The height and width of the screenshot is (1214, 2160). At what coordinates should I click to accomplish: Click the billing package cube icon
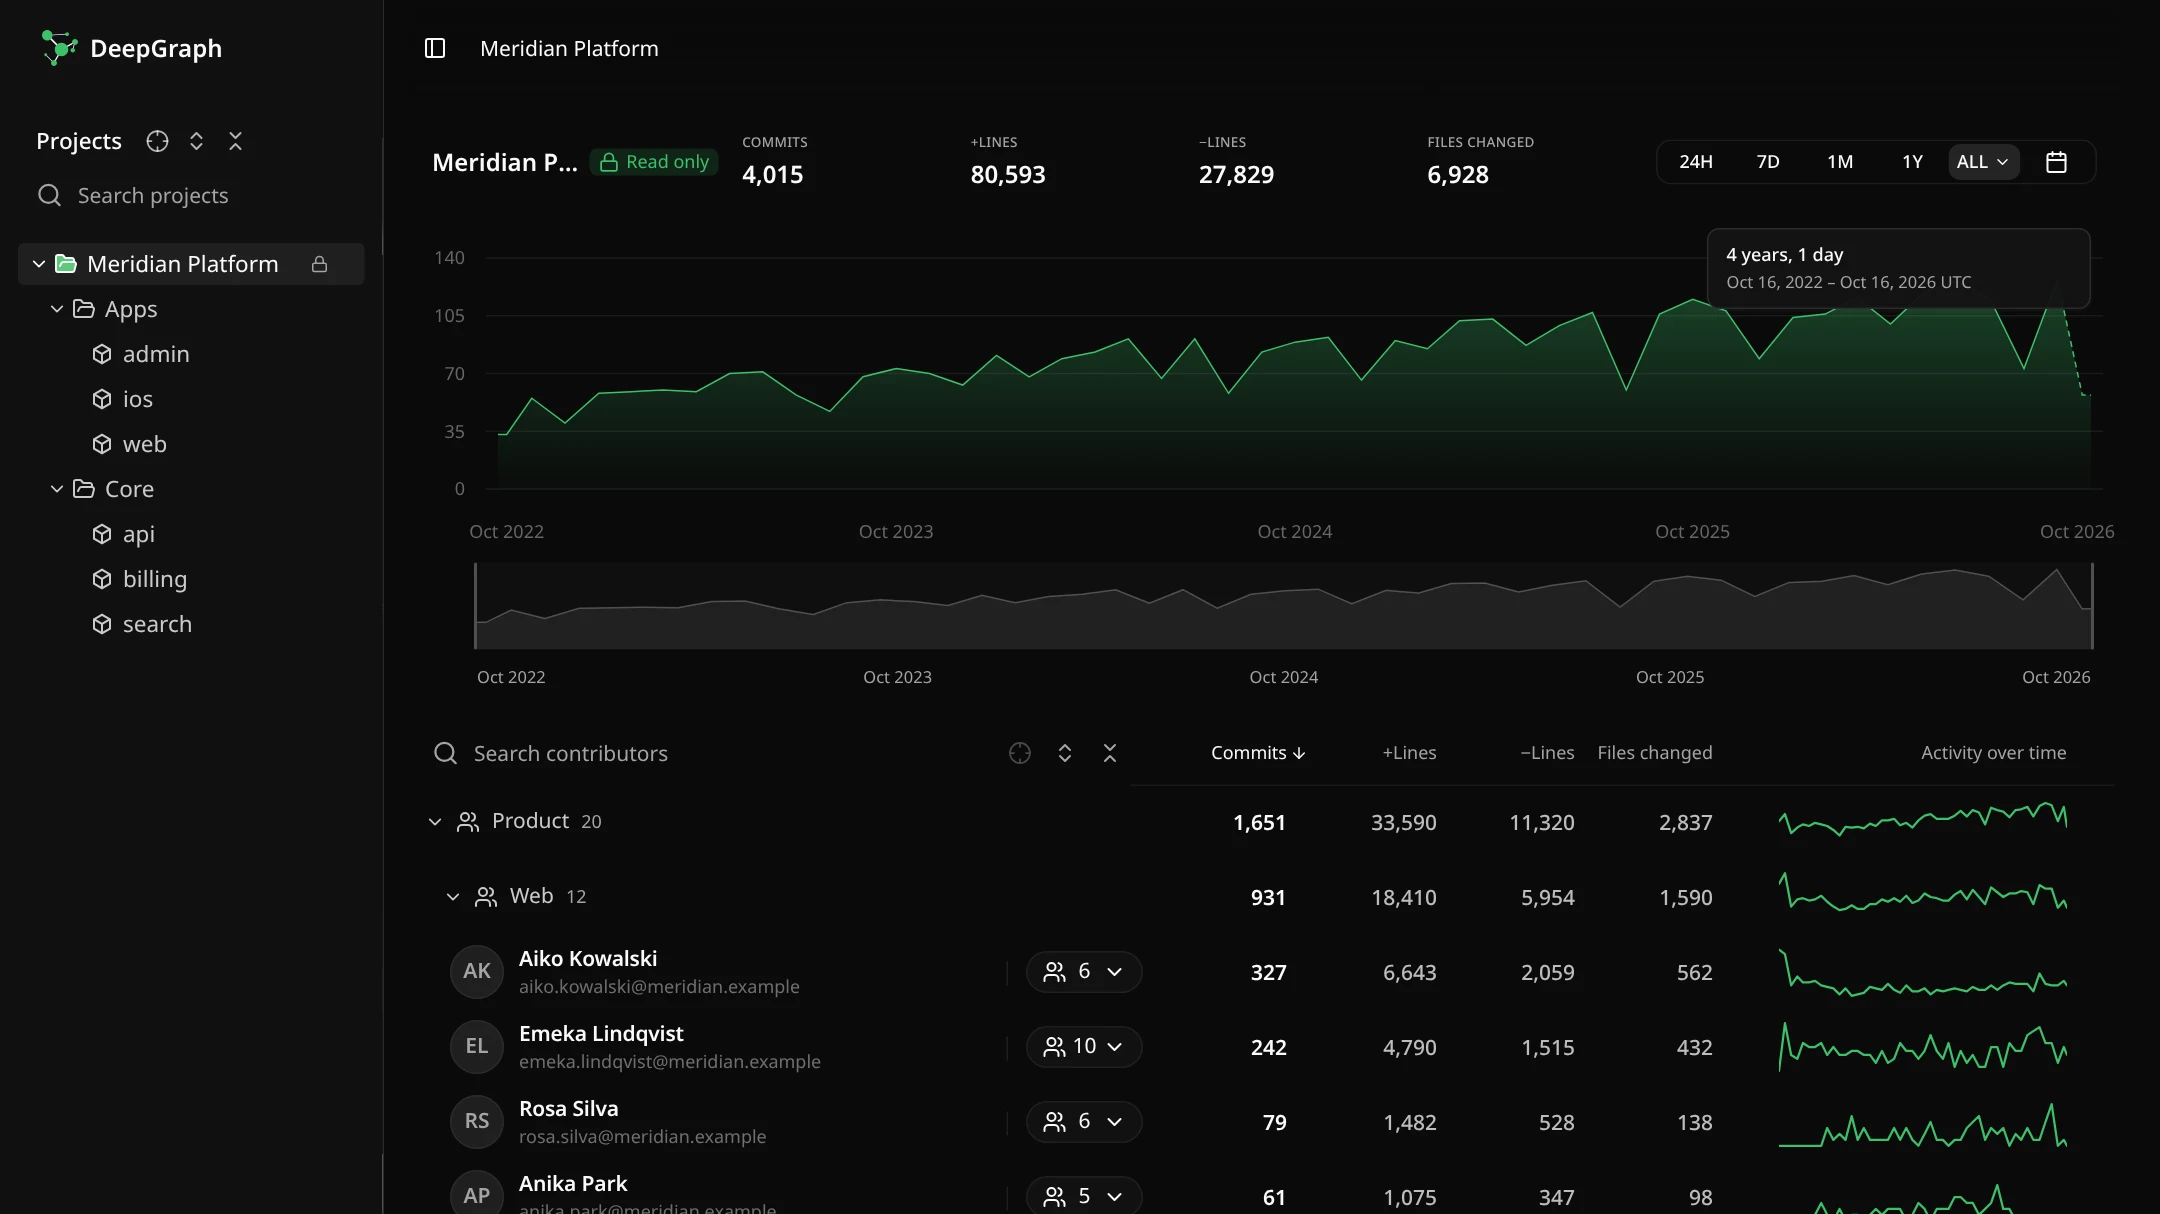tap(102, 579)
